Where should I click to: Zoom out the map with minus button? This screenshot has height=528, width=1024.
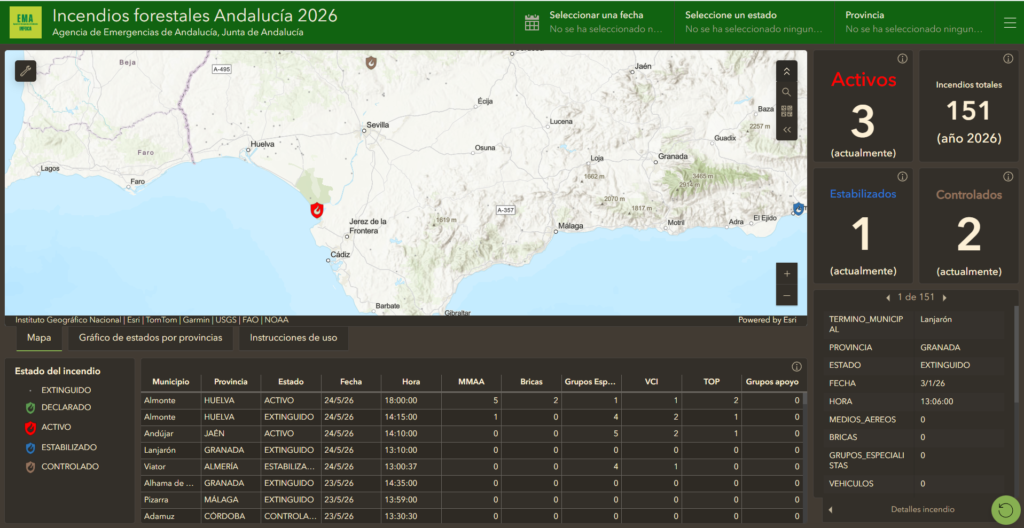pos(786,295)
